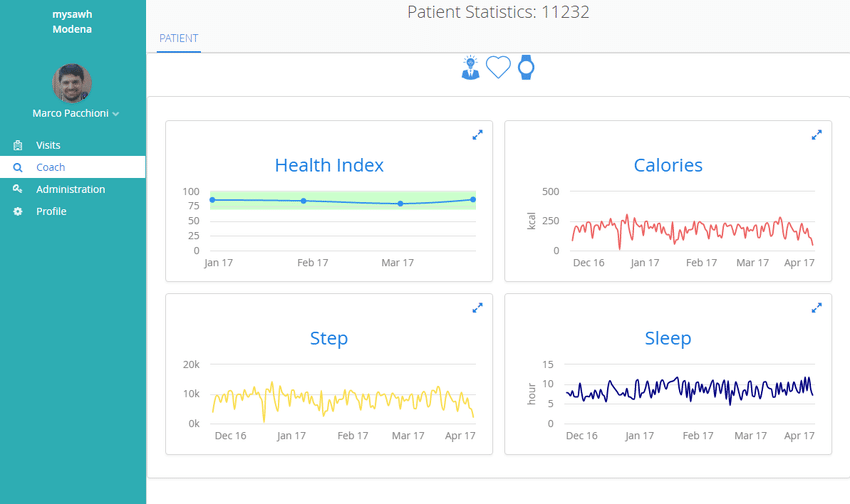Image resolution: width=850 pixels, height=504 pixels.
Task: Open the Marco Pacchioni user dropdown
Action: 75,113
